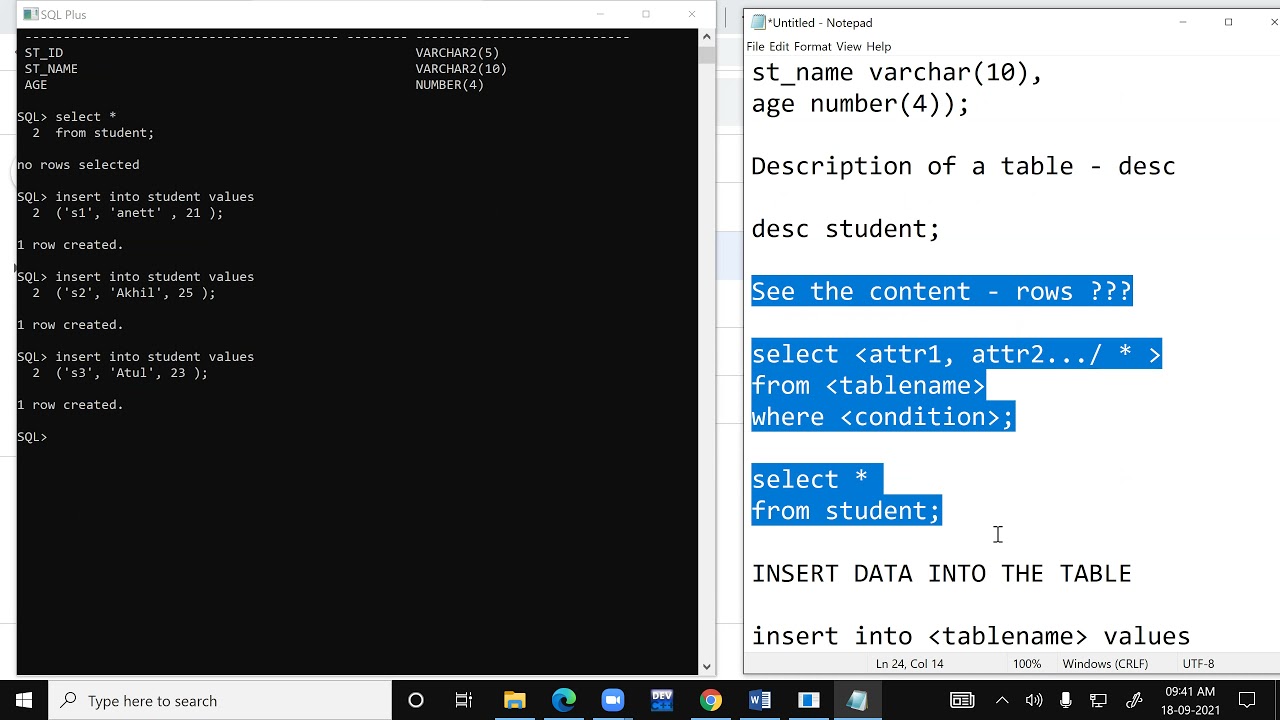The height and width of the screenshot is (720, 1280).
Task: Maximize the SQL Plus window
Action: 646,14
